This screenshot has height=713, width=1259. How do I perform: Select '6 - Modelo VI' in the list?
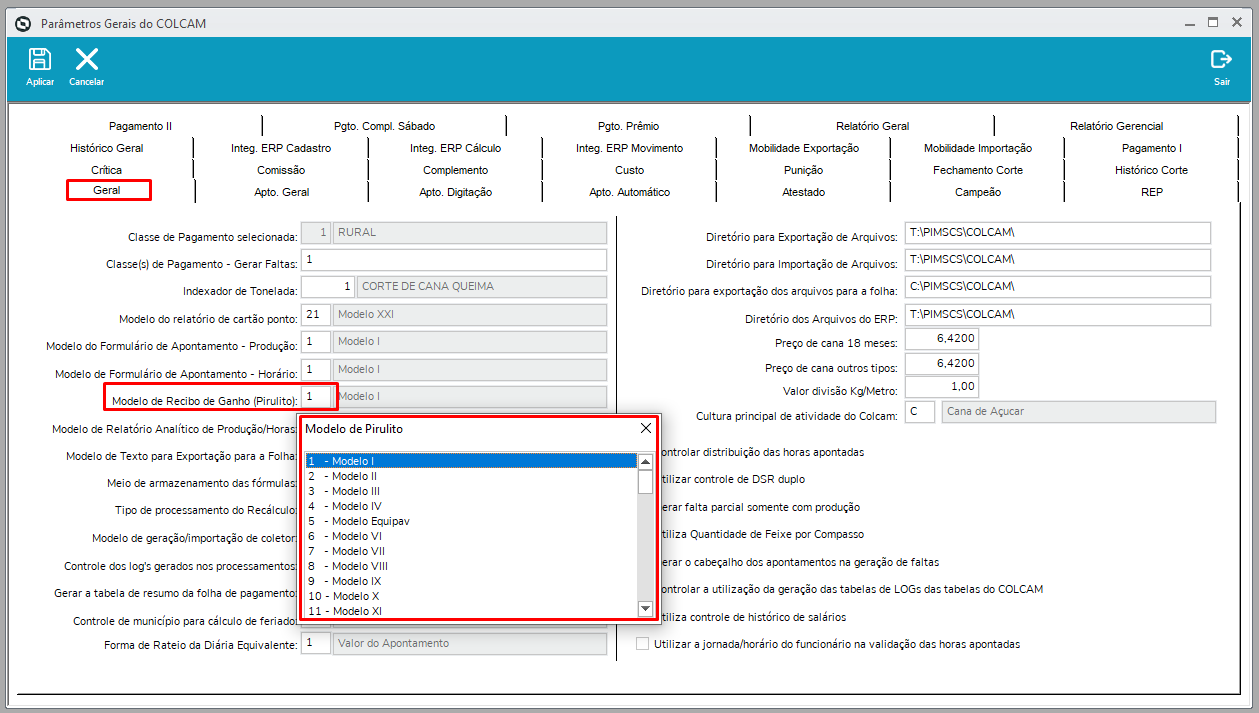(471, 536)
